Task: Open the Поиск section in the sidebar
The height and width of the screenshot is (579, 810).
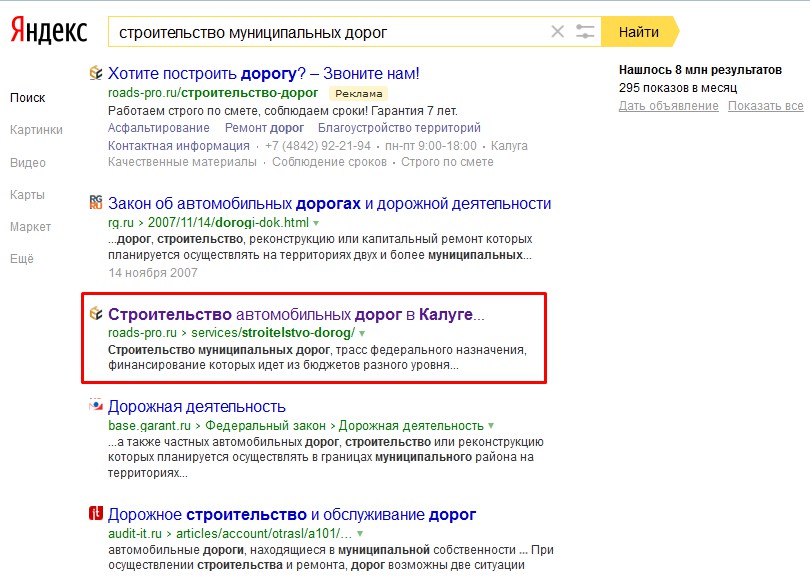Action: [28, 98]
